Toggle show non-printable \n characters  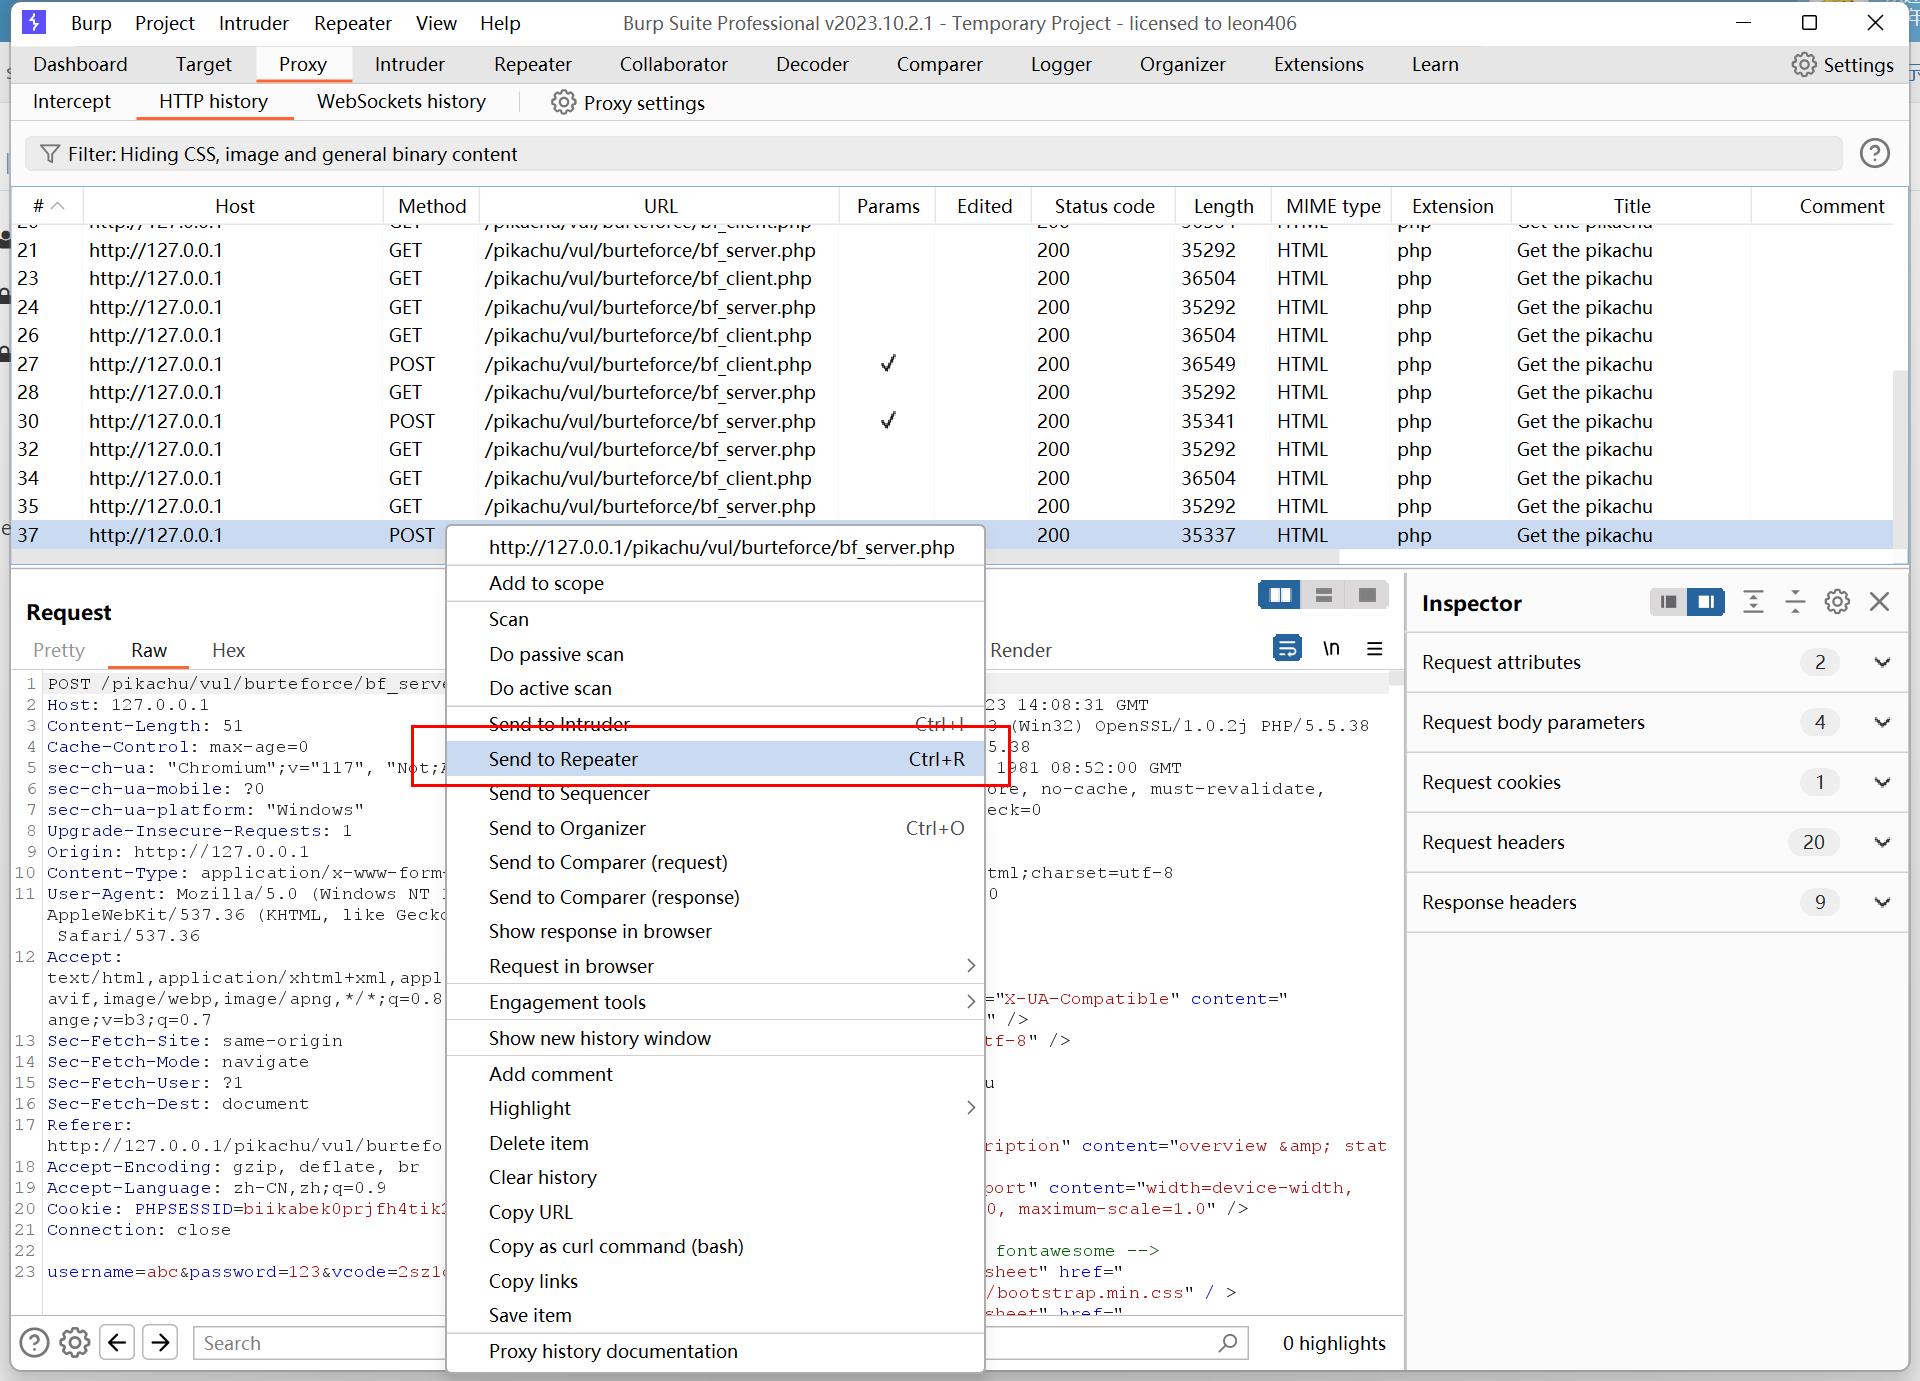pyautogui.click(x=1331, y=649)
